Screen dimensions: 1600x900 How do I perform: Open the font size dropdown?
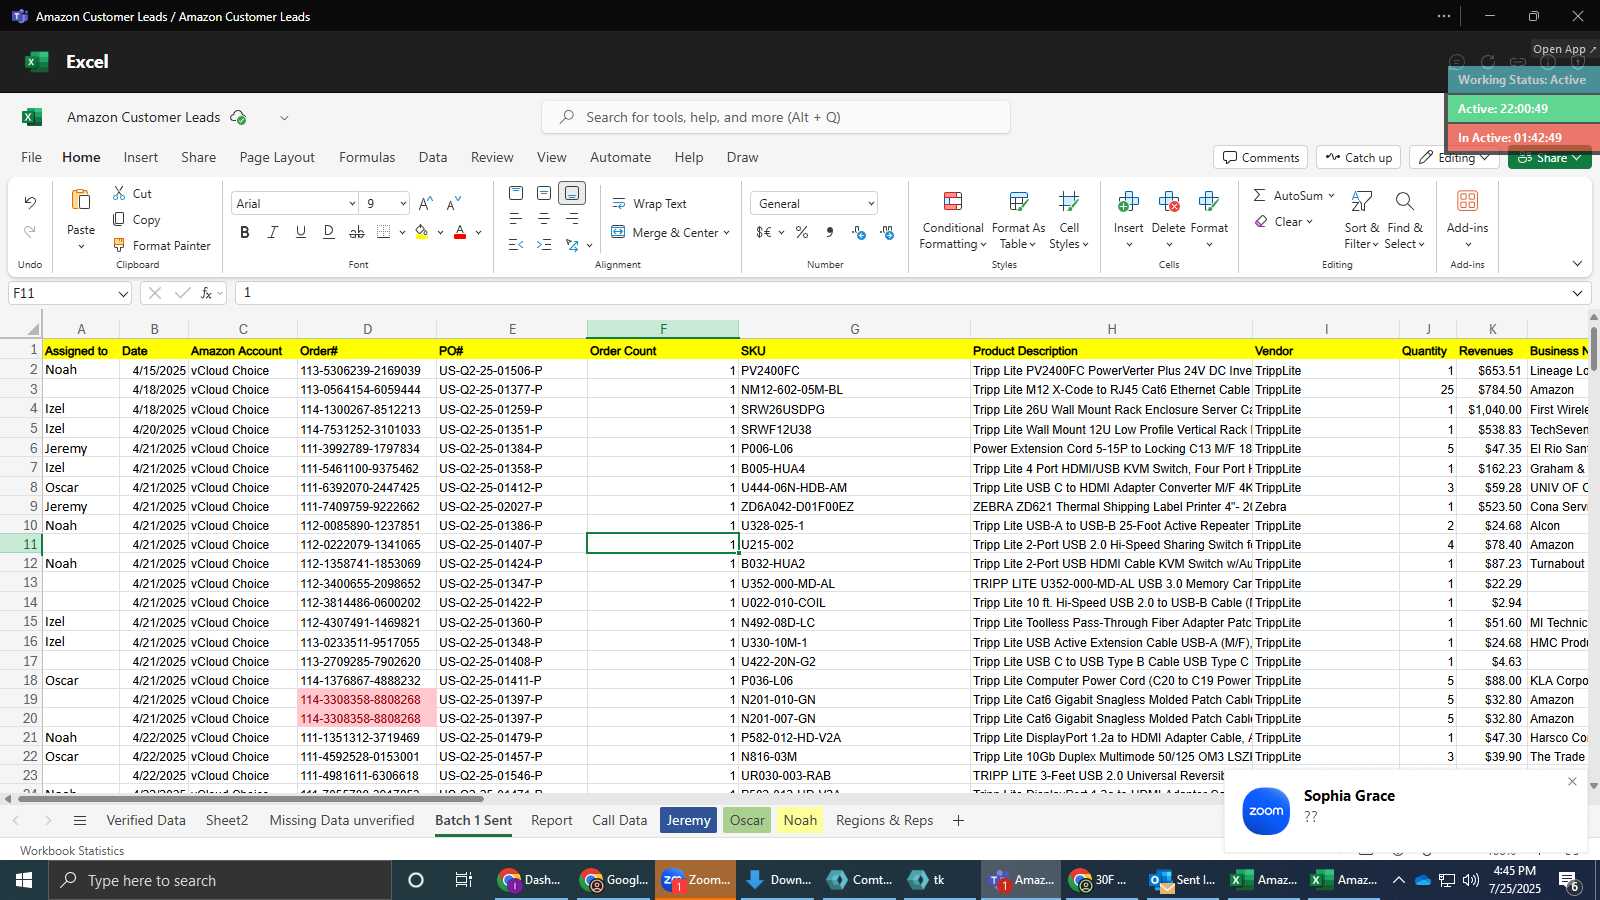[x=403, y=204]
